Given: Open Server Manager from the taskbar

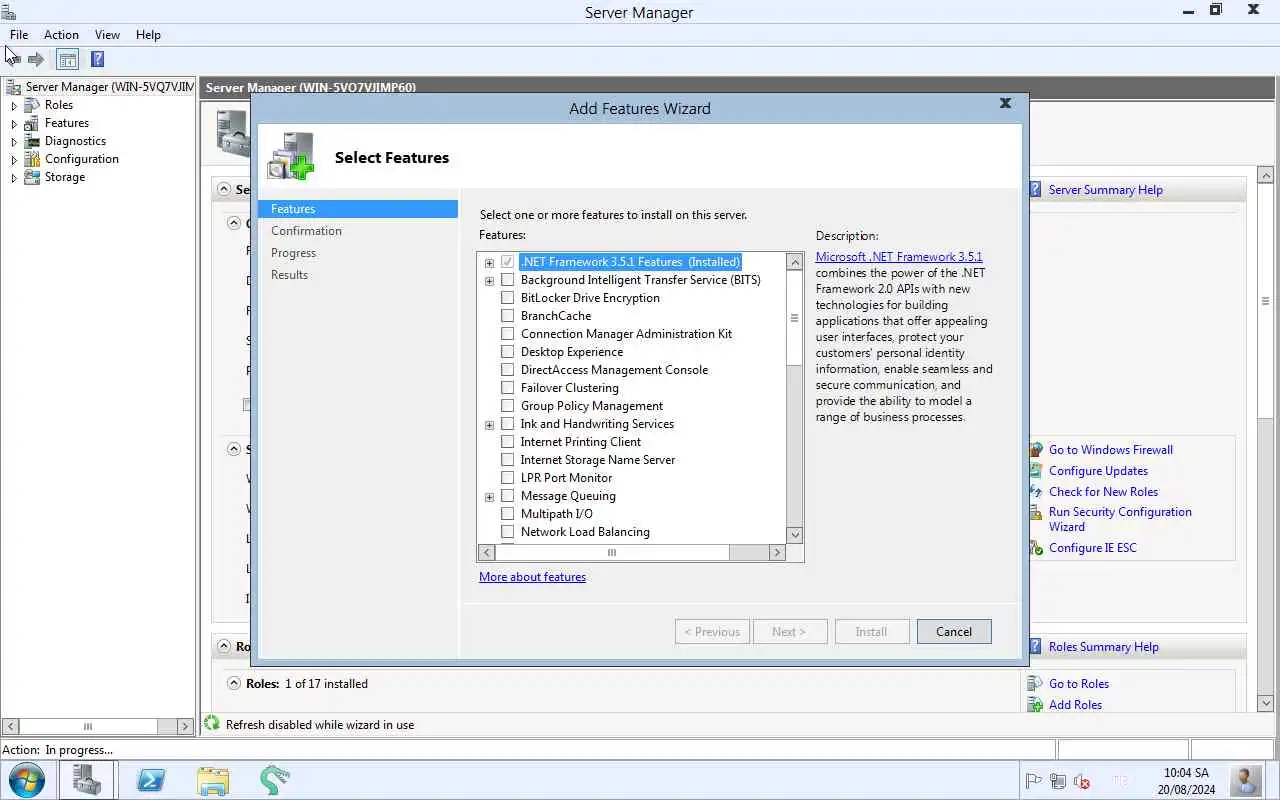Looking at the screenshot, I should point(86,780).
